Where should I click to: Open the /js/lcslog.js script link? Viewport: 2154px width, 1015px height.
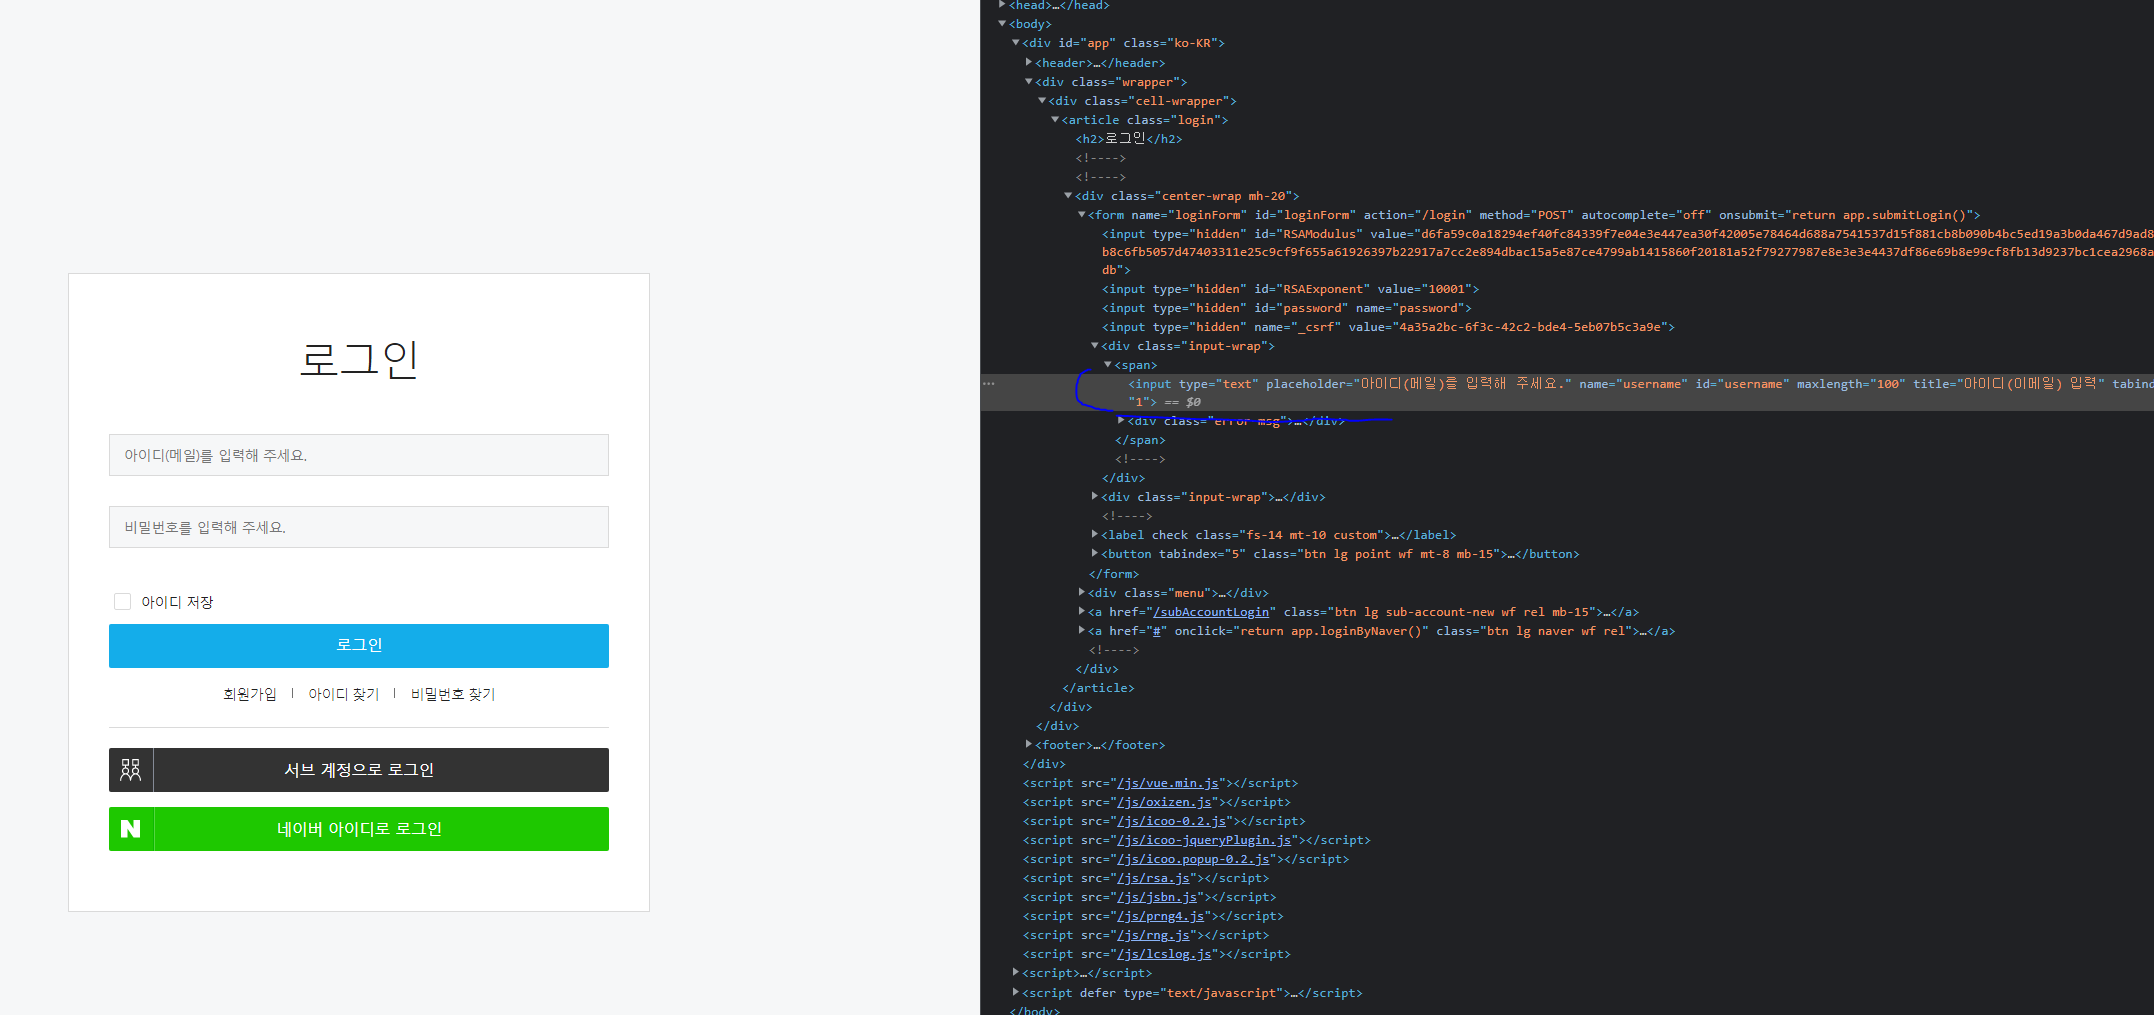(x=1164, y=954)
